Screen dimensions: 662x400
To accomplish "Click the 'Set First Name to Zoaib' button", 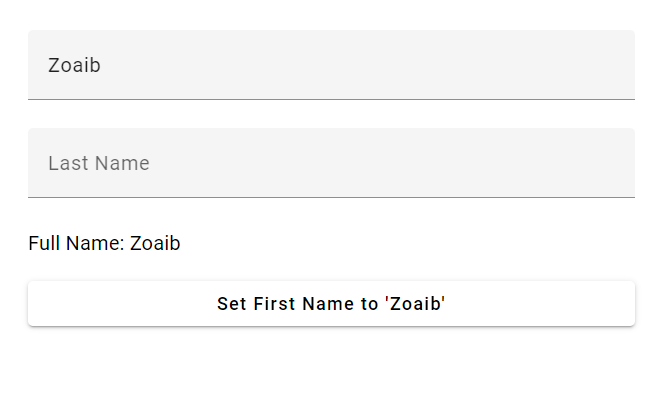I will coord(331,303).
